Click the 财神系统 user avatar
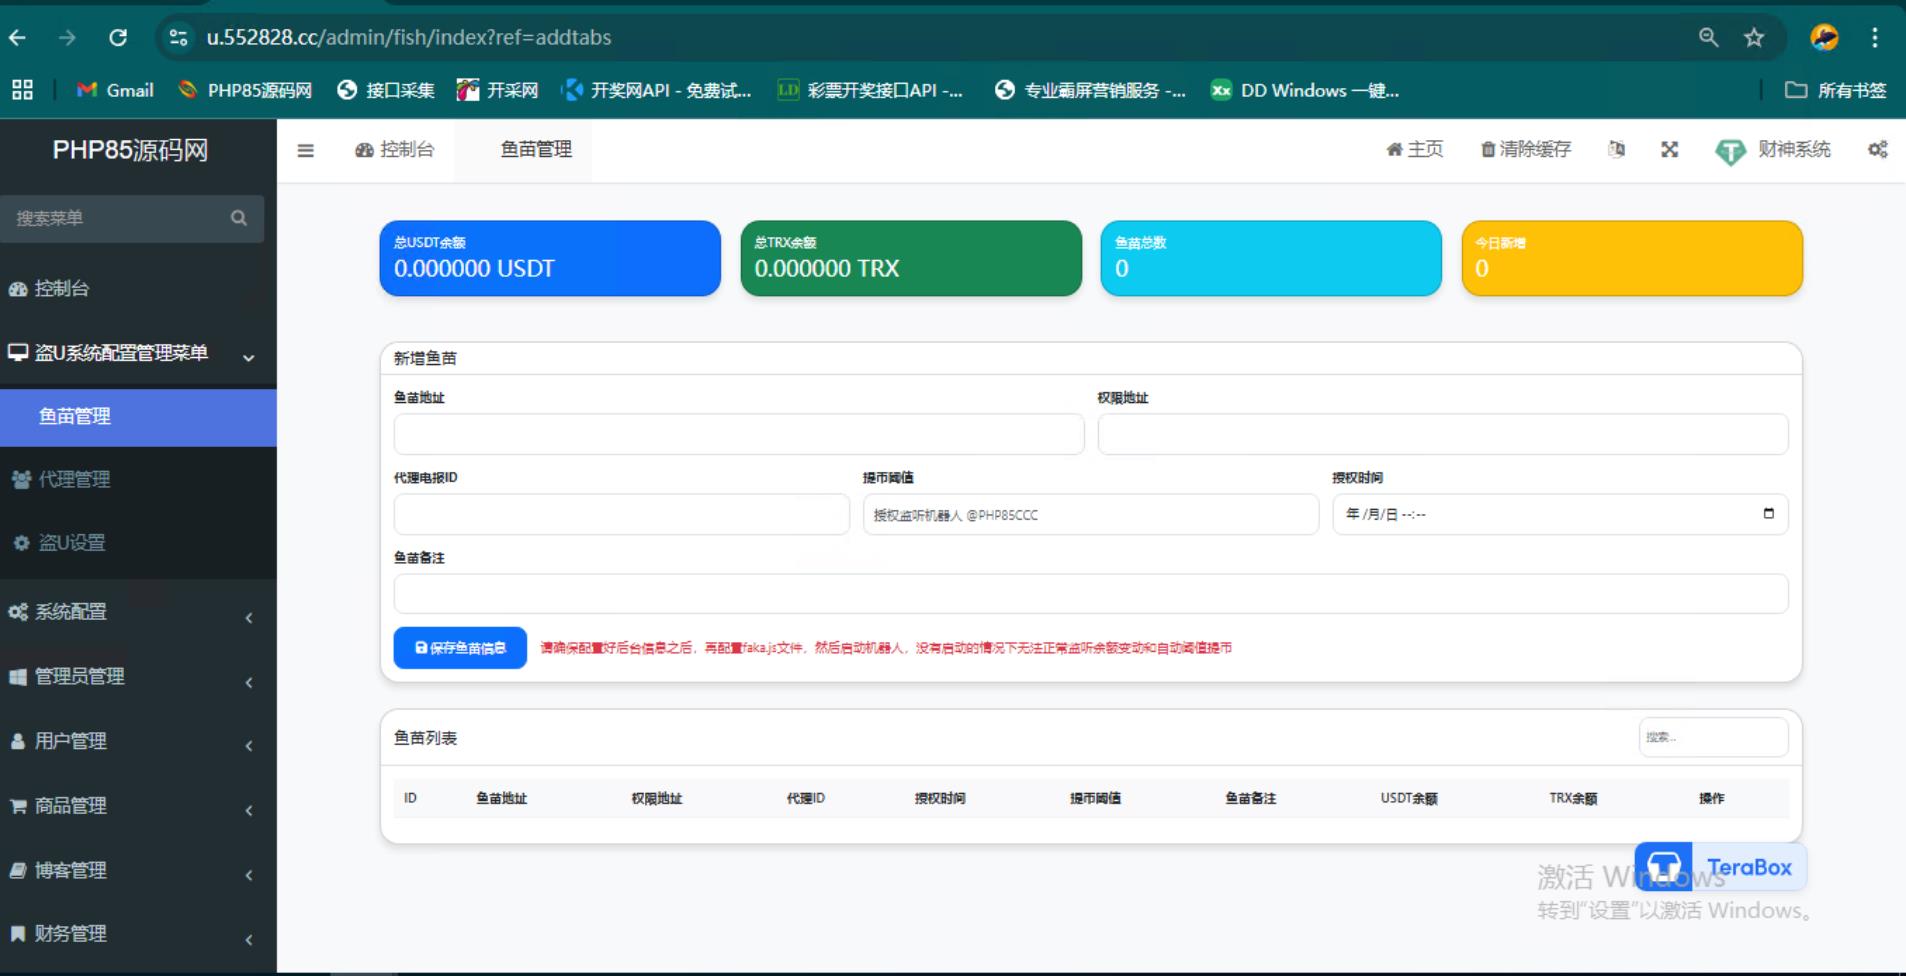Image resolution: width=1906 pixels, height=976 pixels. click(x=1730, y=151)
